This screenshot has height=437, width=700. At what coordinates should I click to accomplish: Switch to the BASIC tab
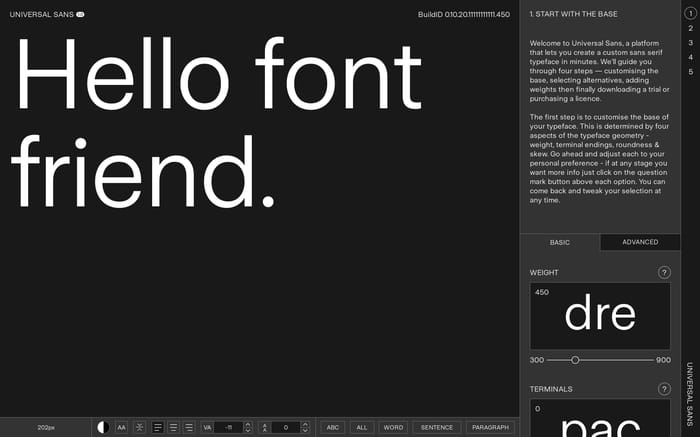click(x=560, y=242)
